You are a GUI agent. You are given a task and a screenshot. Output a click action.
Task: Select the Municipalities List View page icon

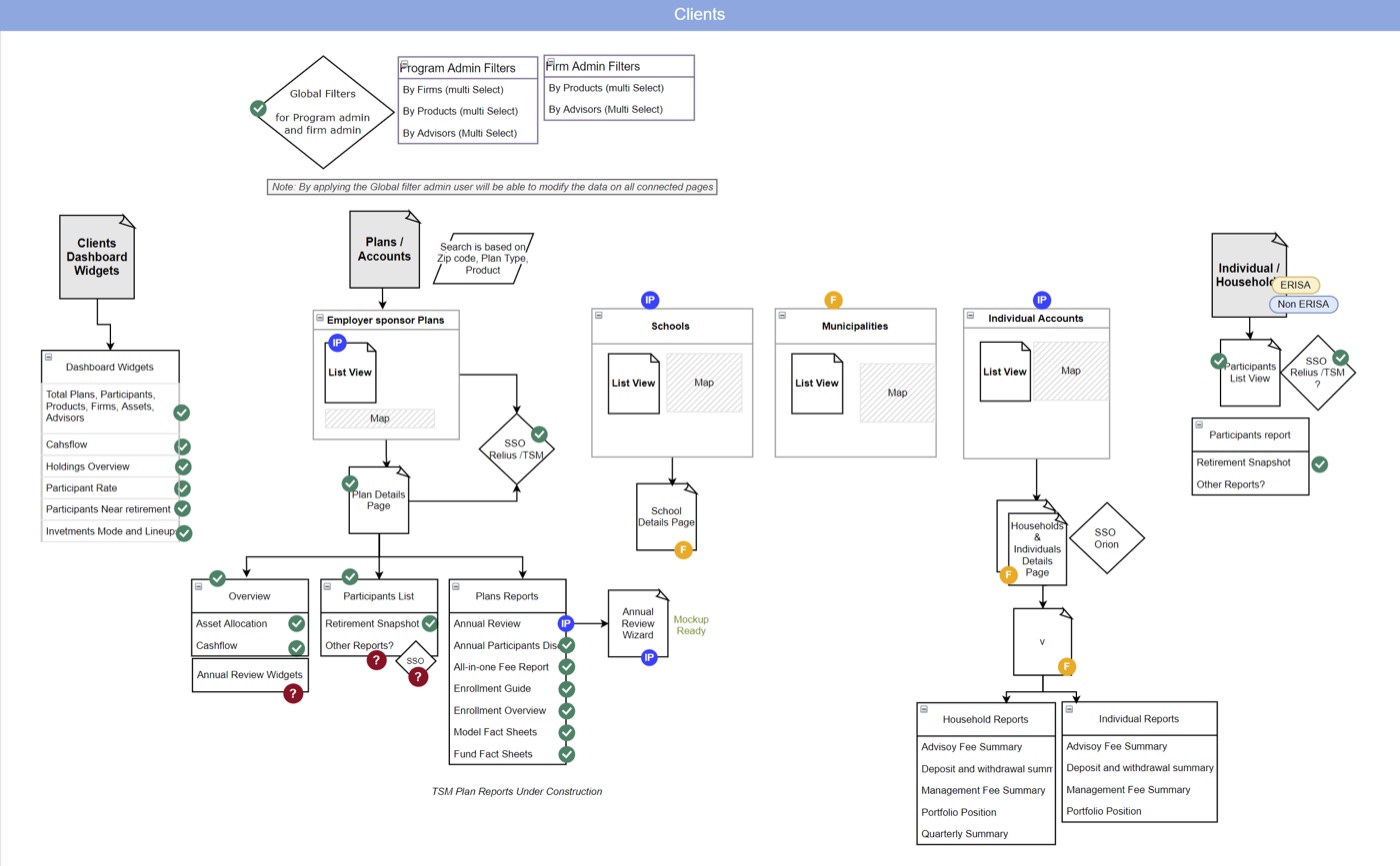817,383
